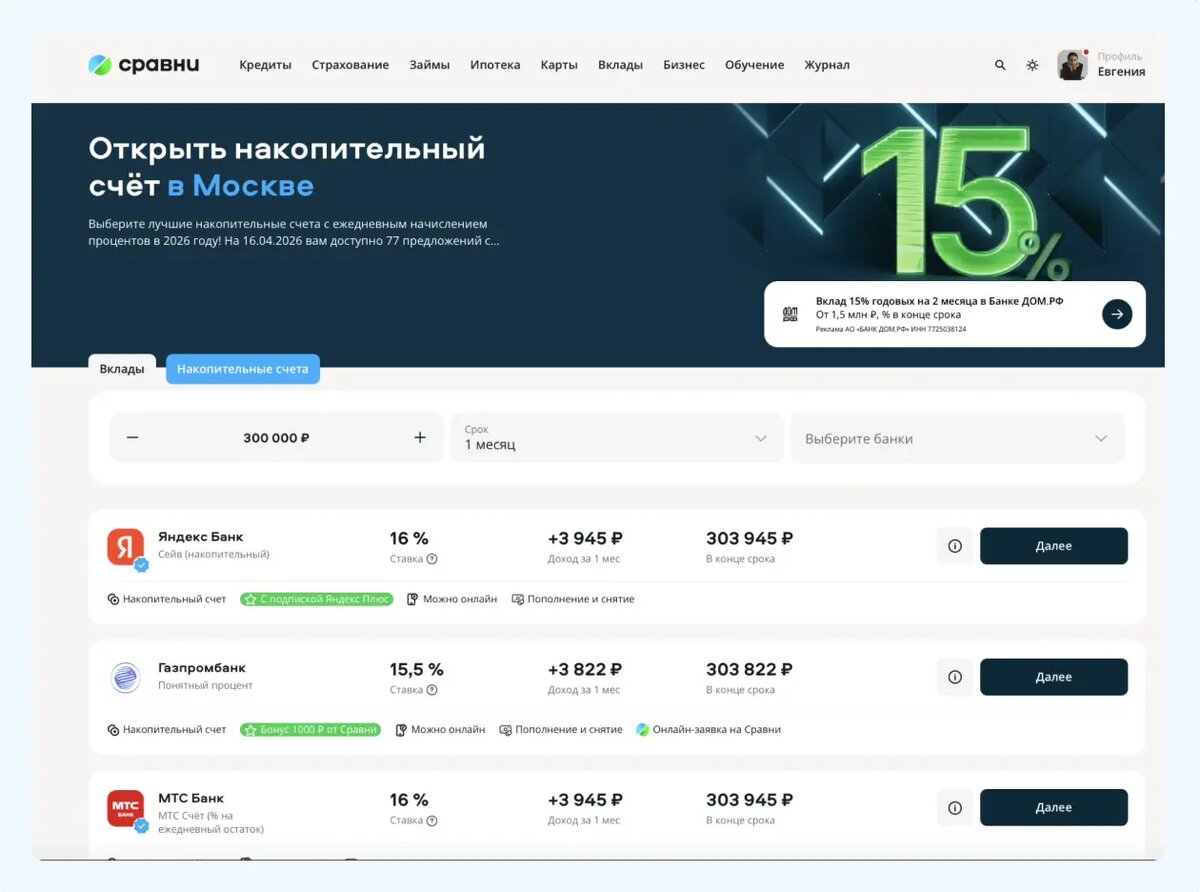Expand the Выберите банки dropdown
The height and width of the screenshot is (892, 1200).
[958, 438]
